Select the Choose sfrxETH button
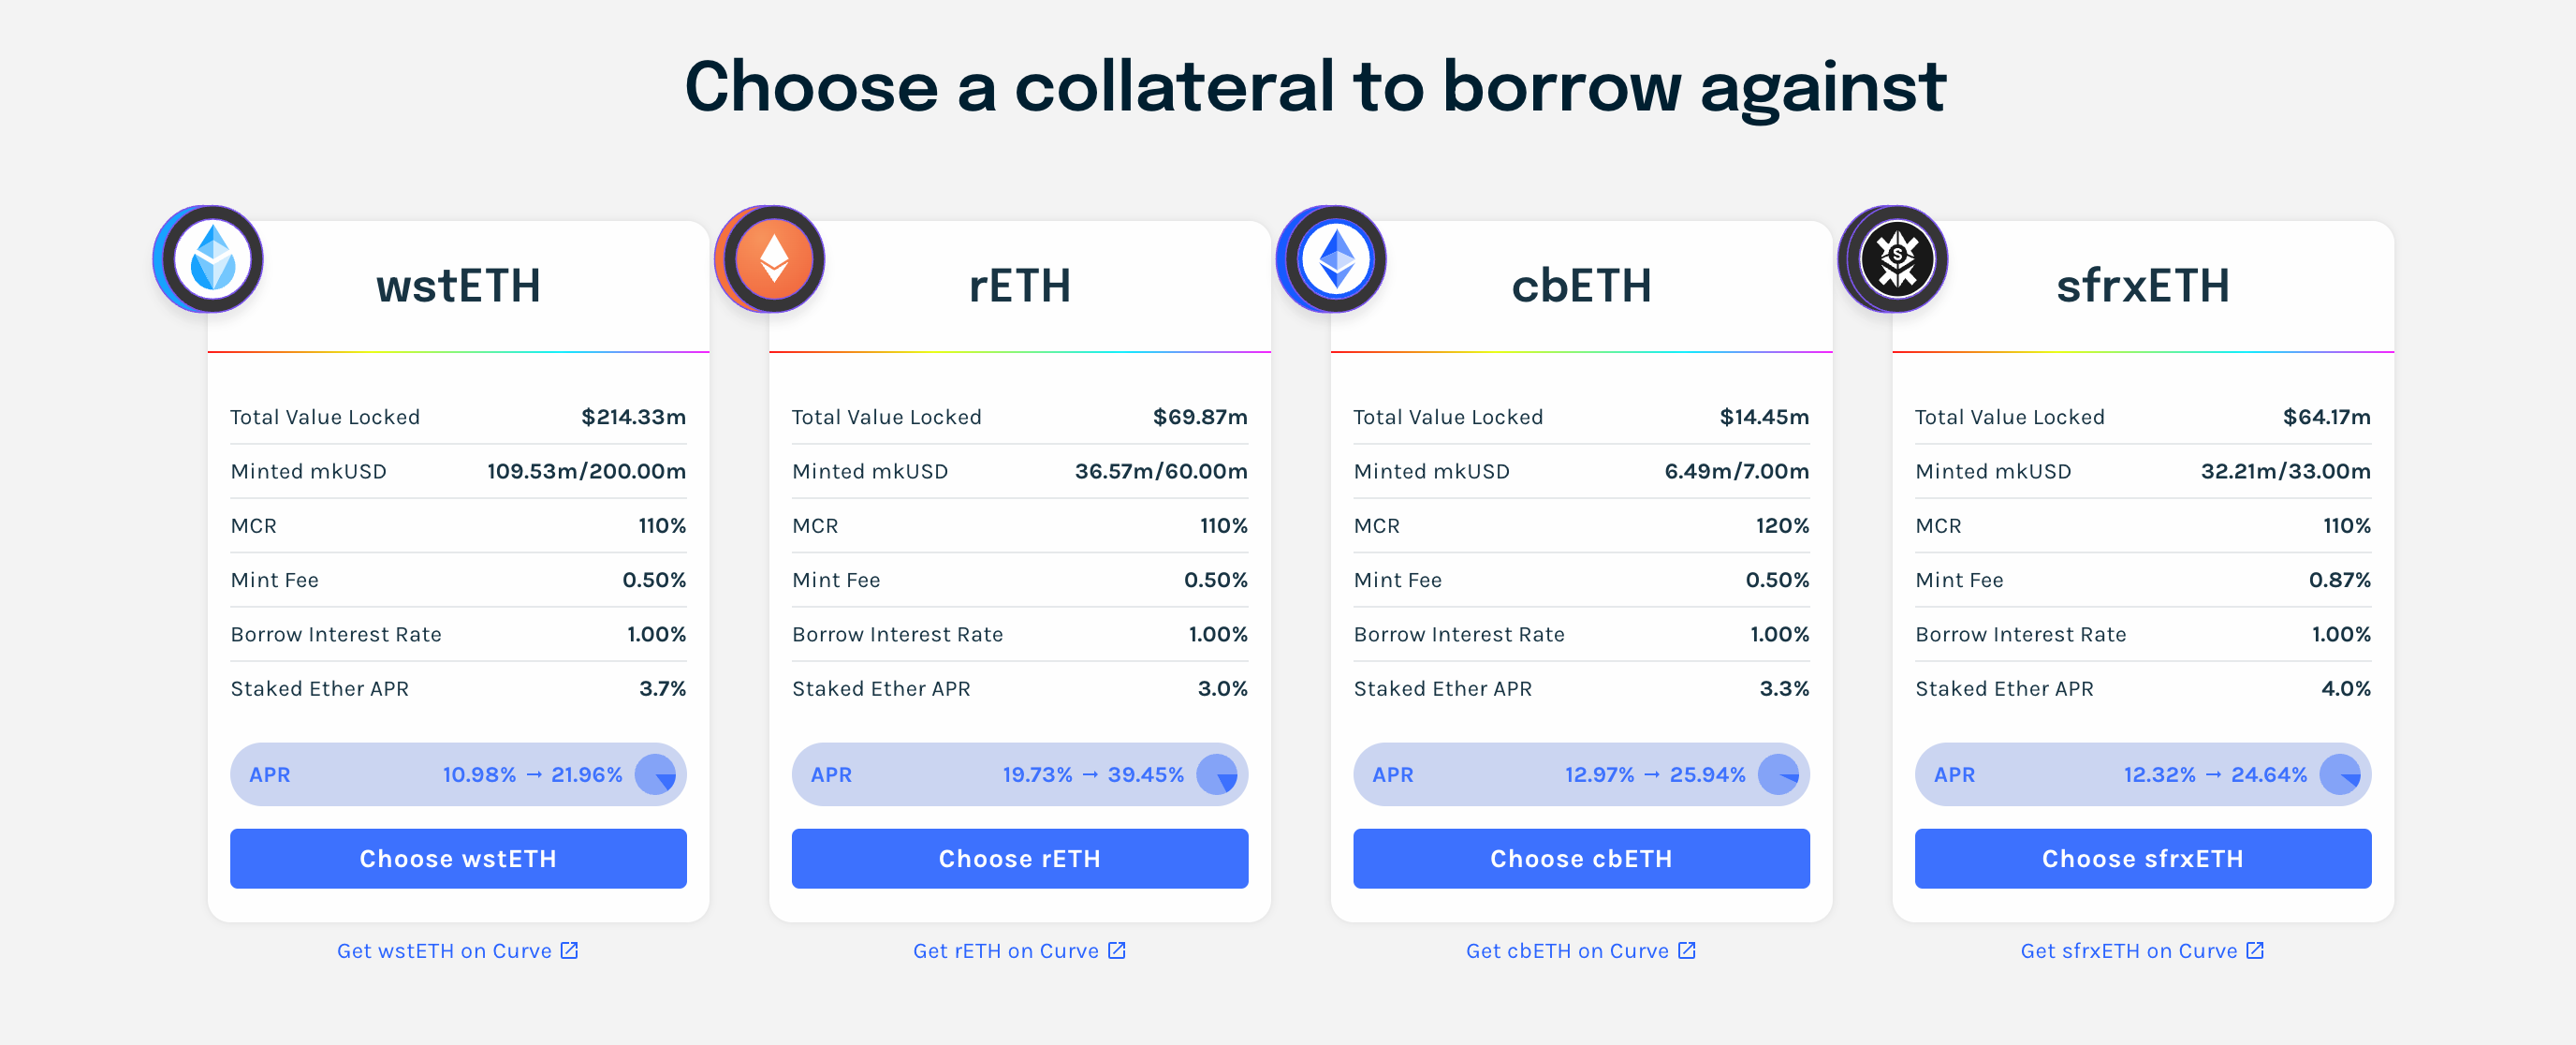Screen dimensions: 2576x1045 2142,858
